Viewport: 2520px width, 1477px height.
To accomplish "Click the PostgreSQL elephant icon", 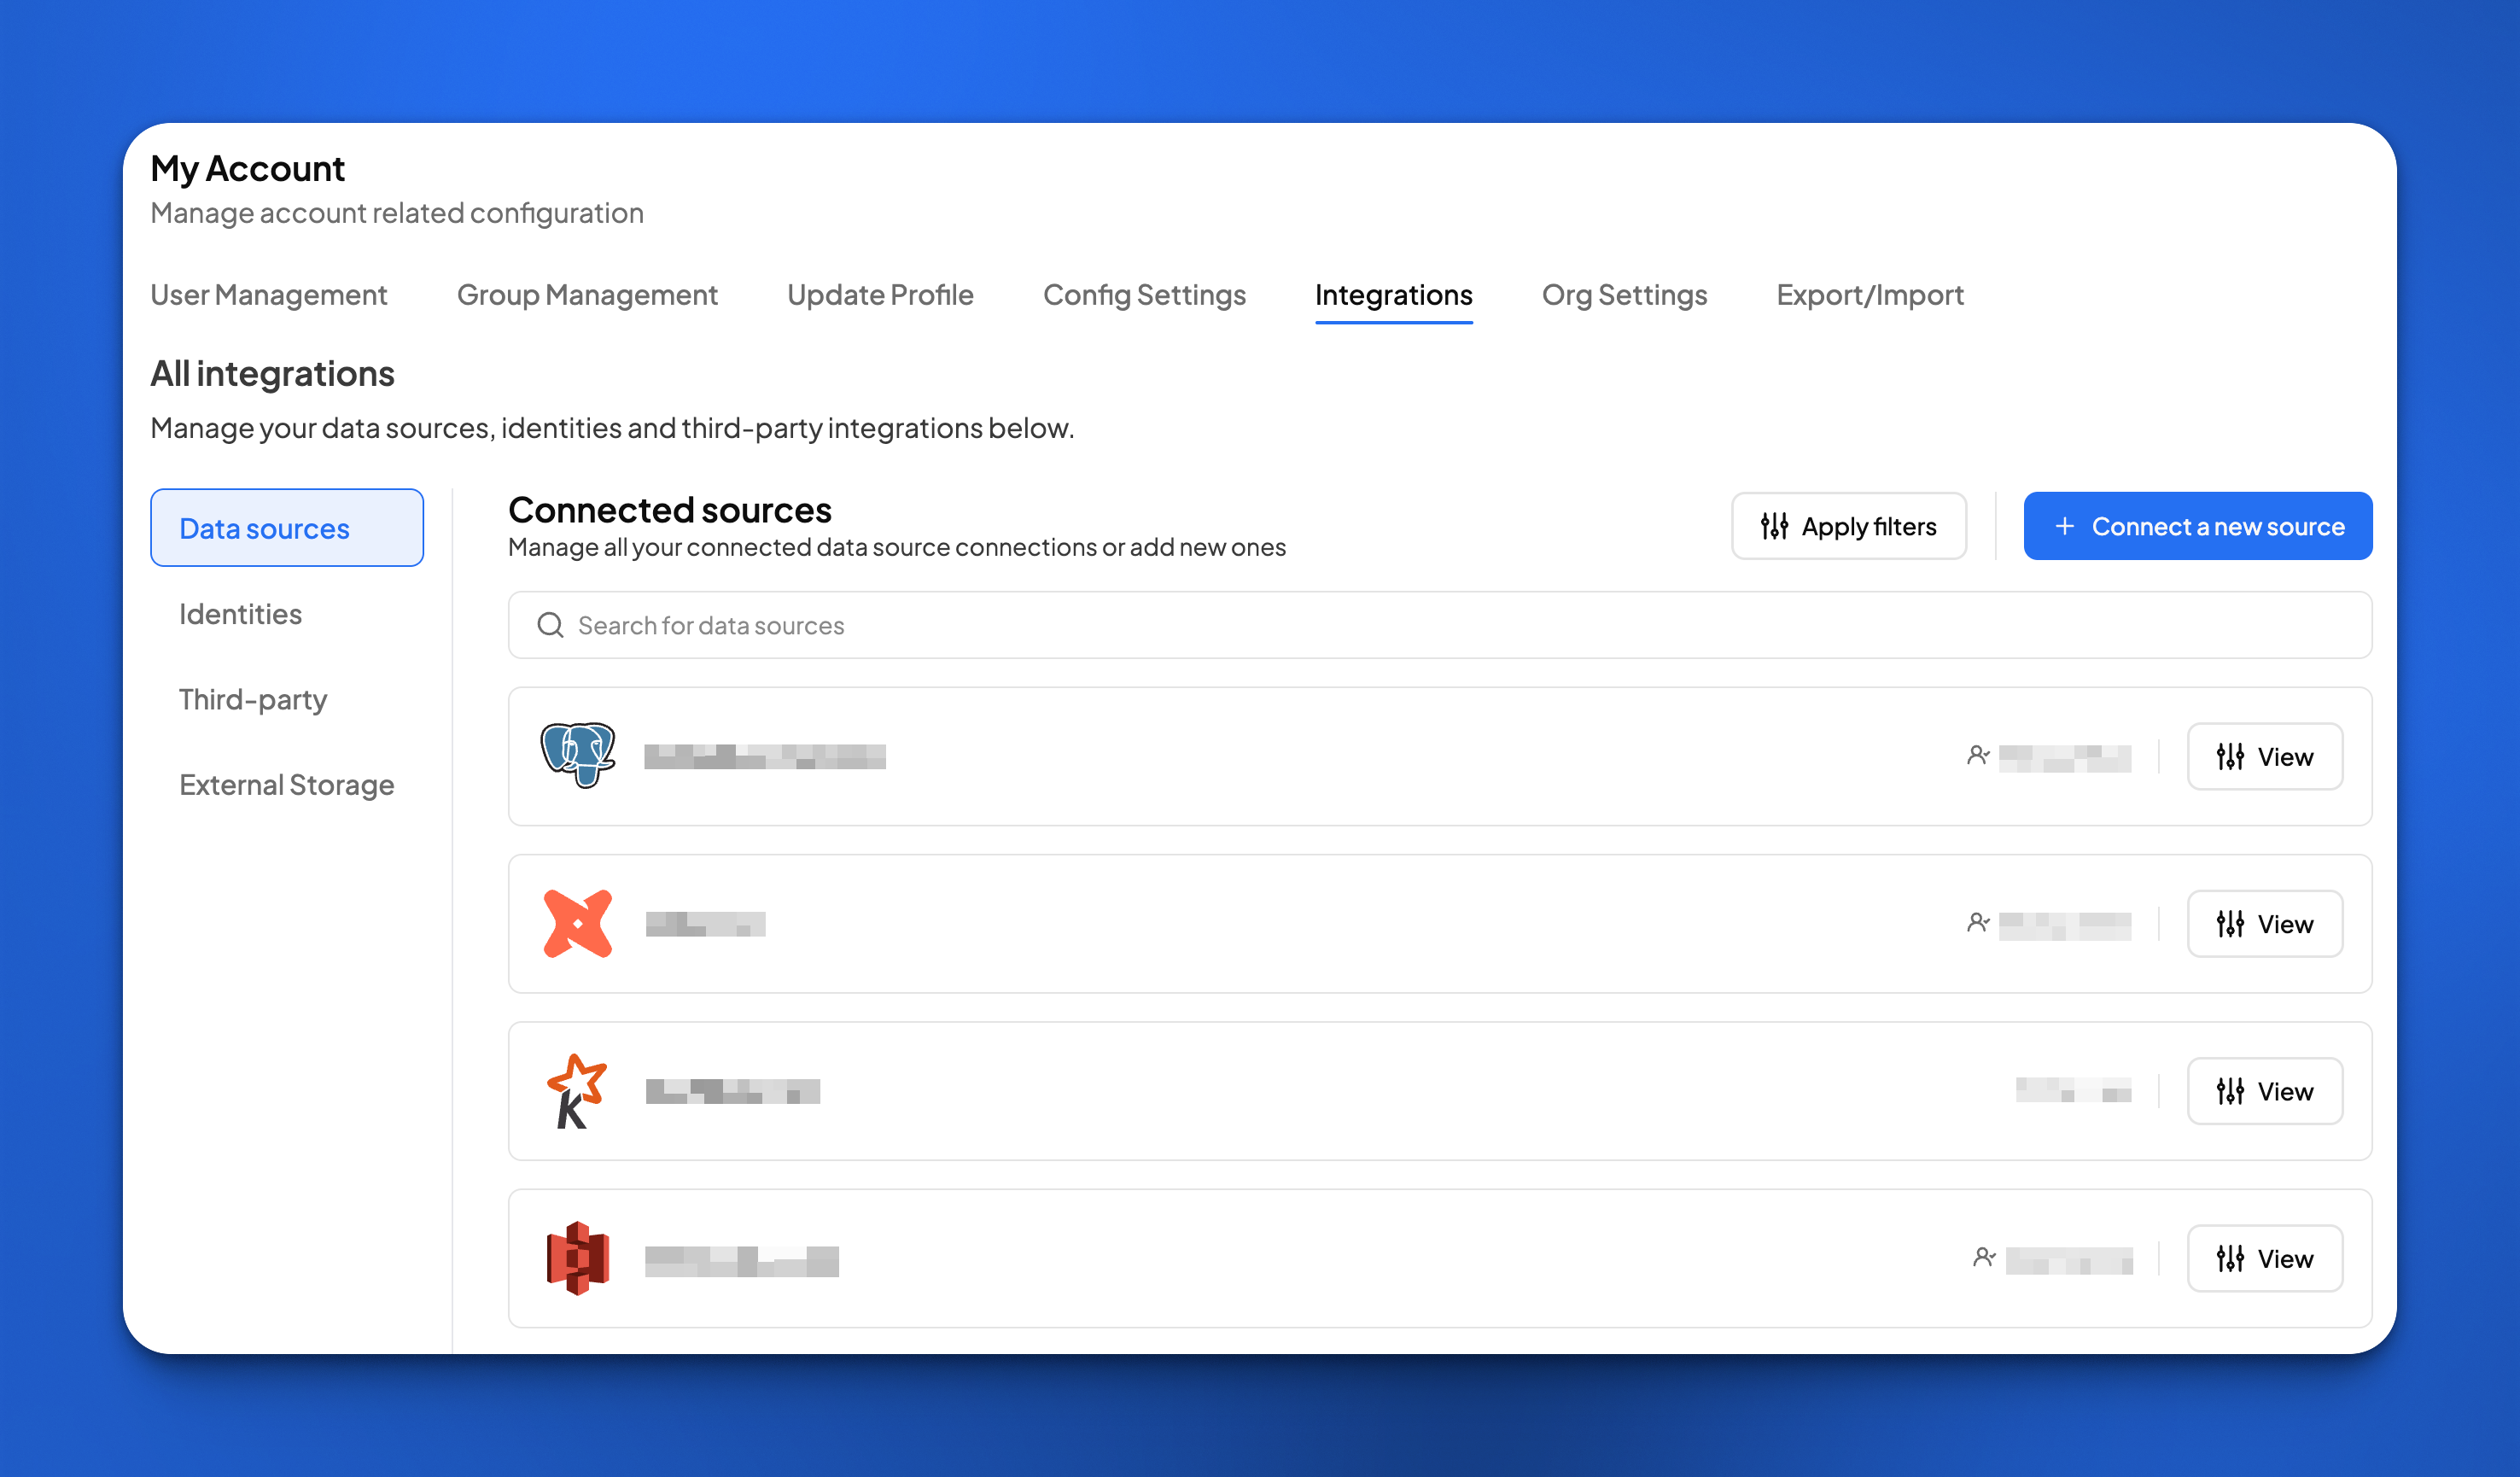I will (577, 755).
